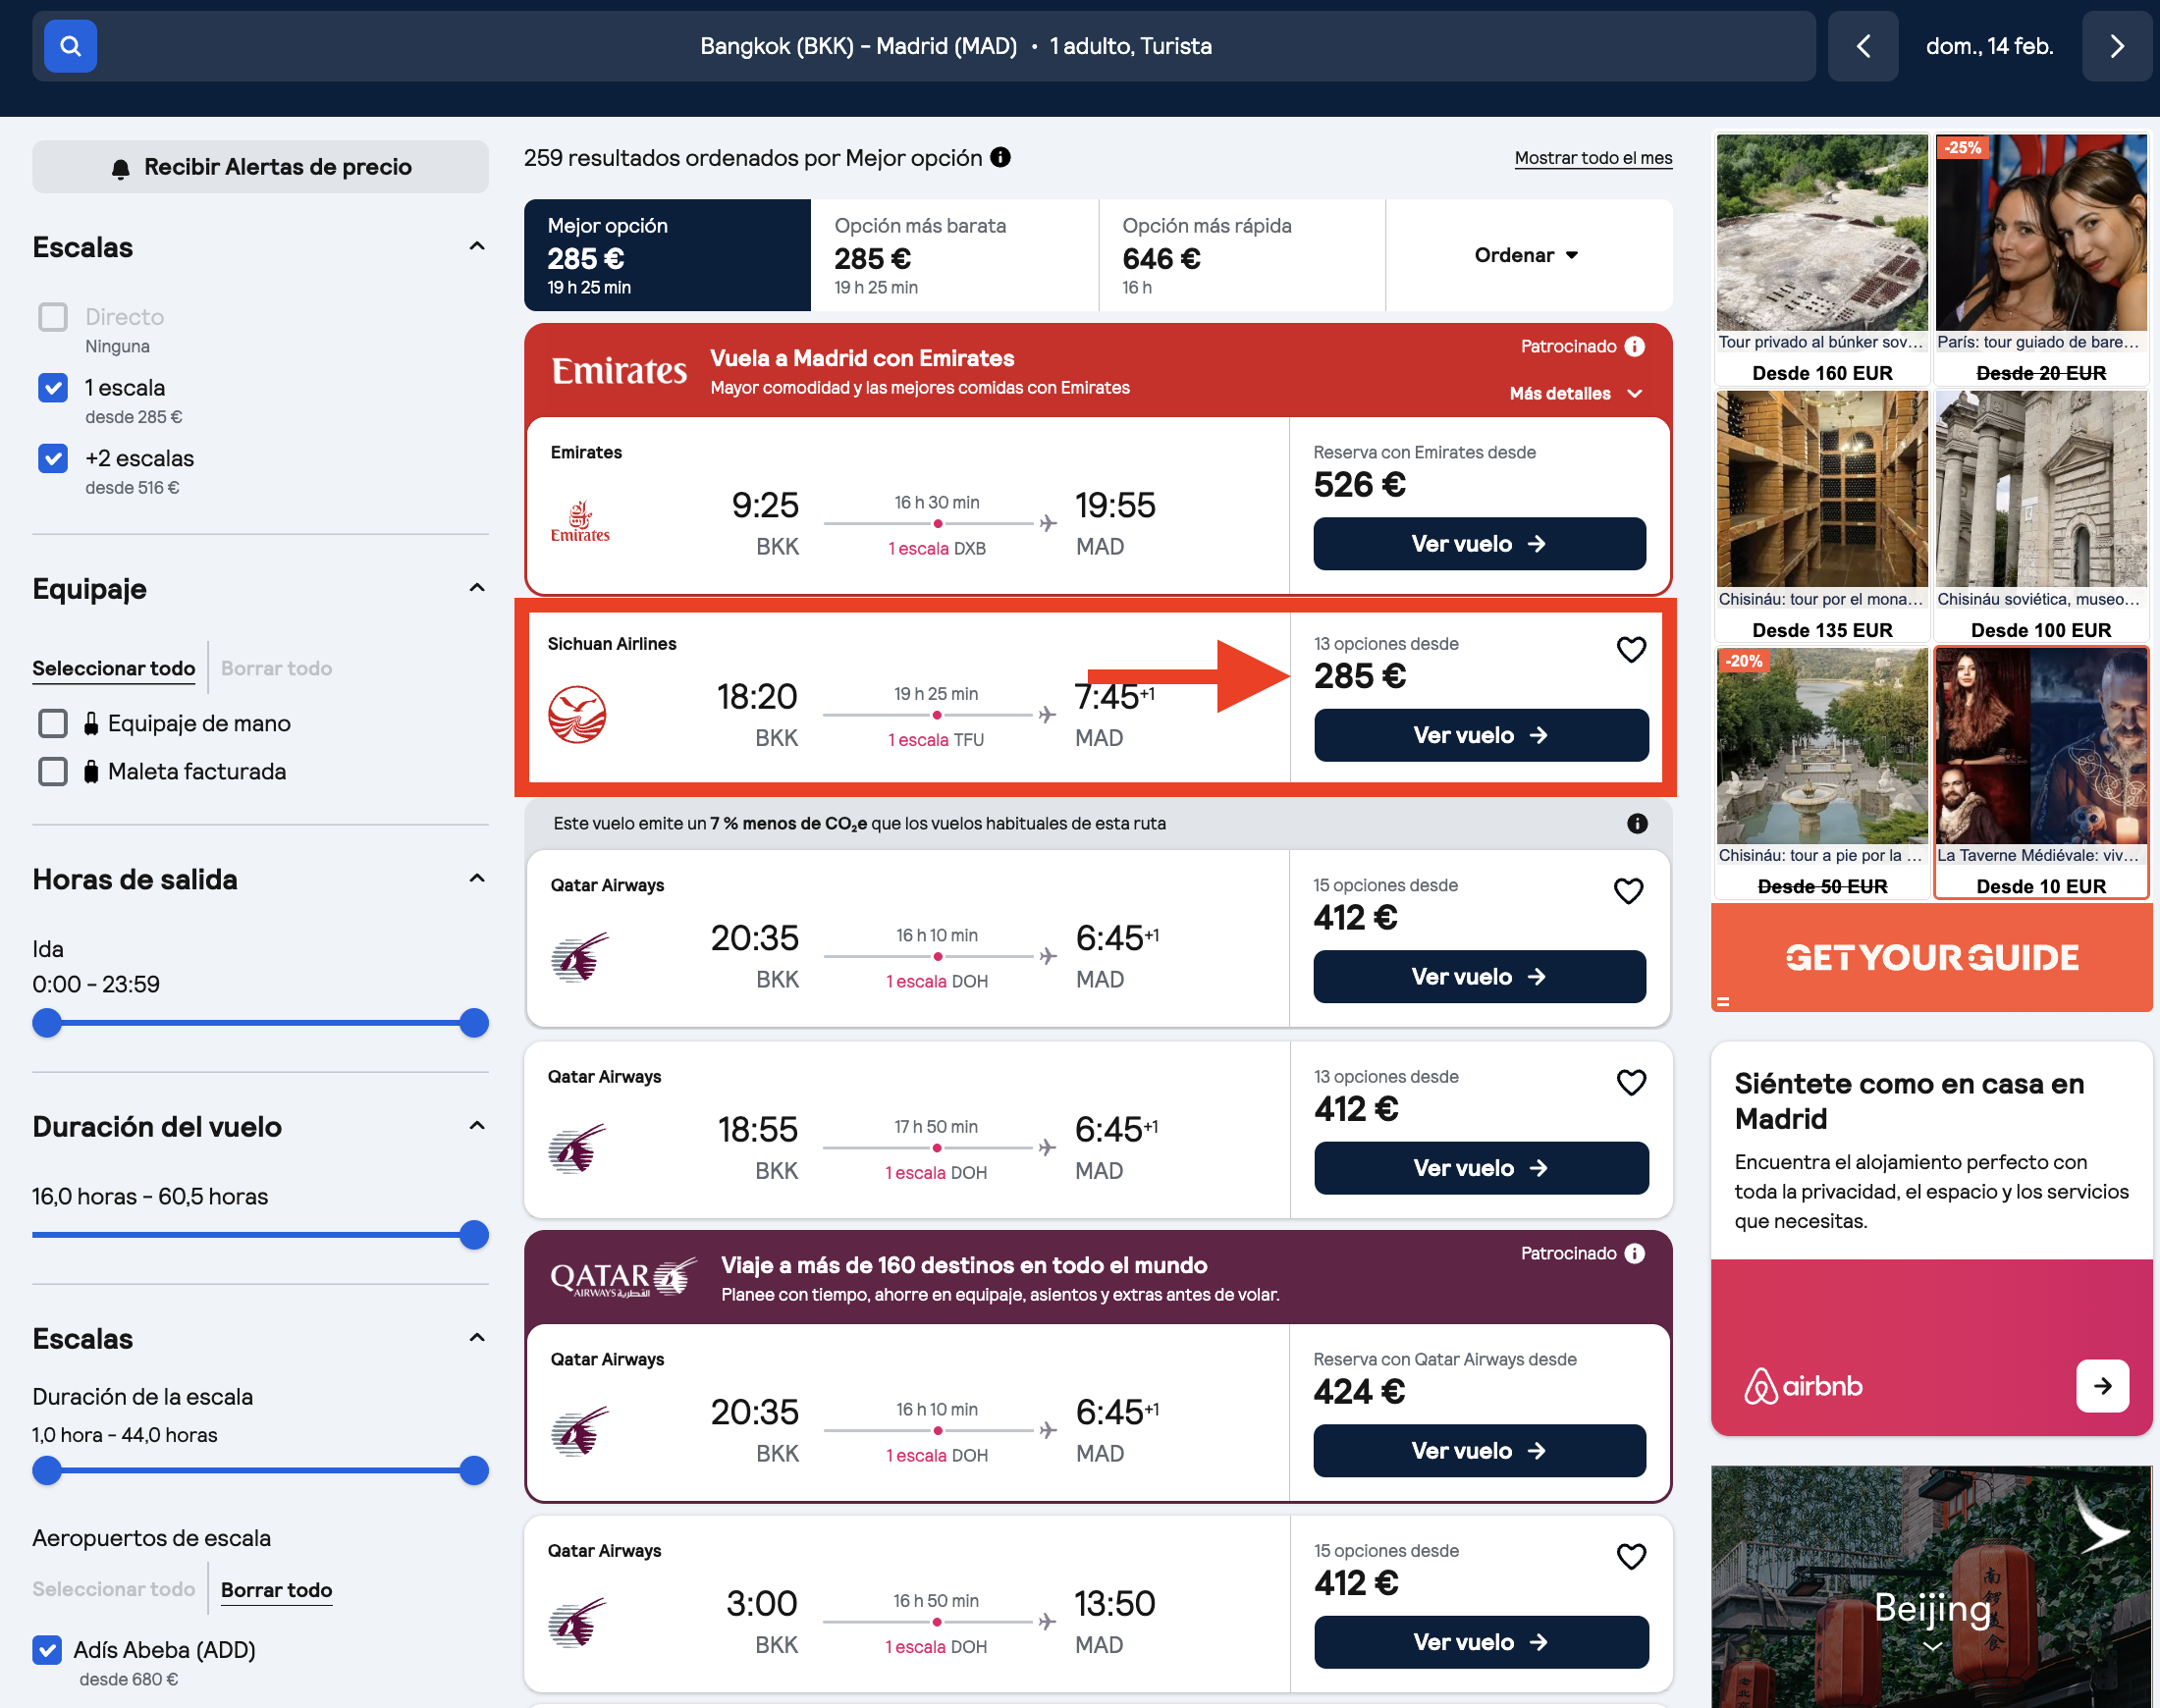
Task: Select the Opción más rápida tab
Action: click(1242, 255)
